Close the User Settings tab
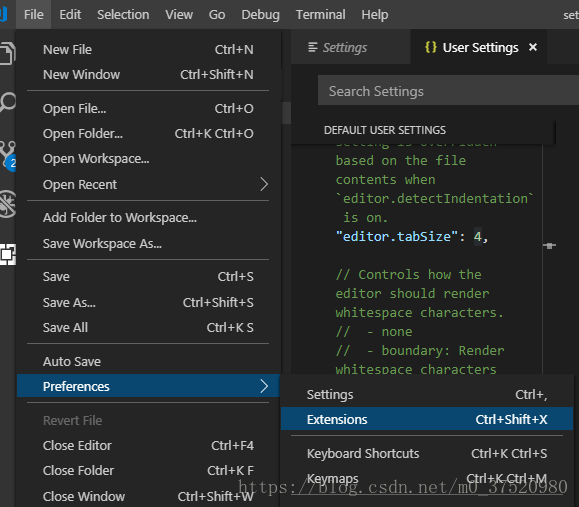The width and height of the screenshot is (579, 507). [532, 47]
